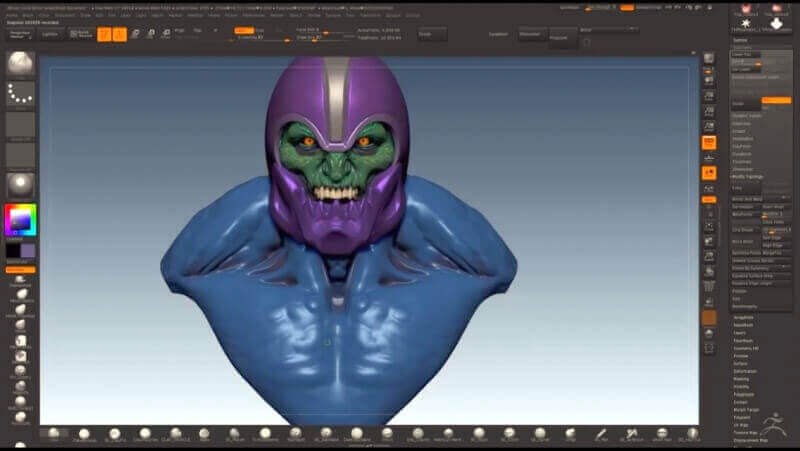Open the empty alpha slot

click(20, 126)
